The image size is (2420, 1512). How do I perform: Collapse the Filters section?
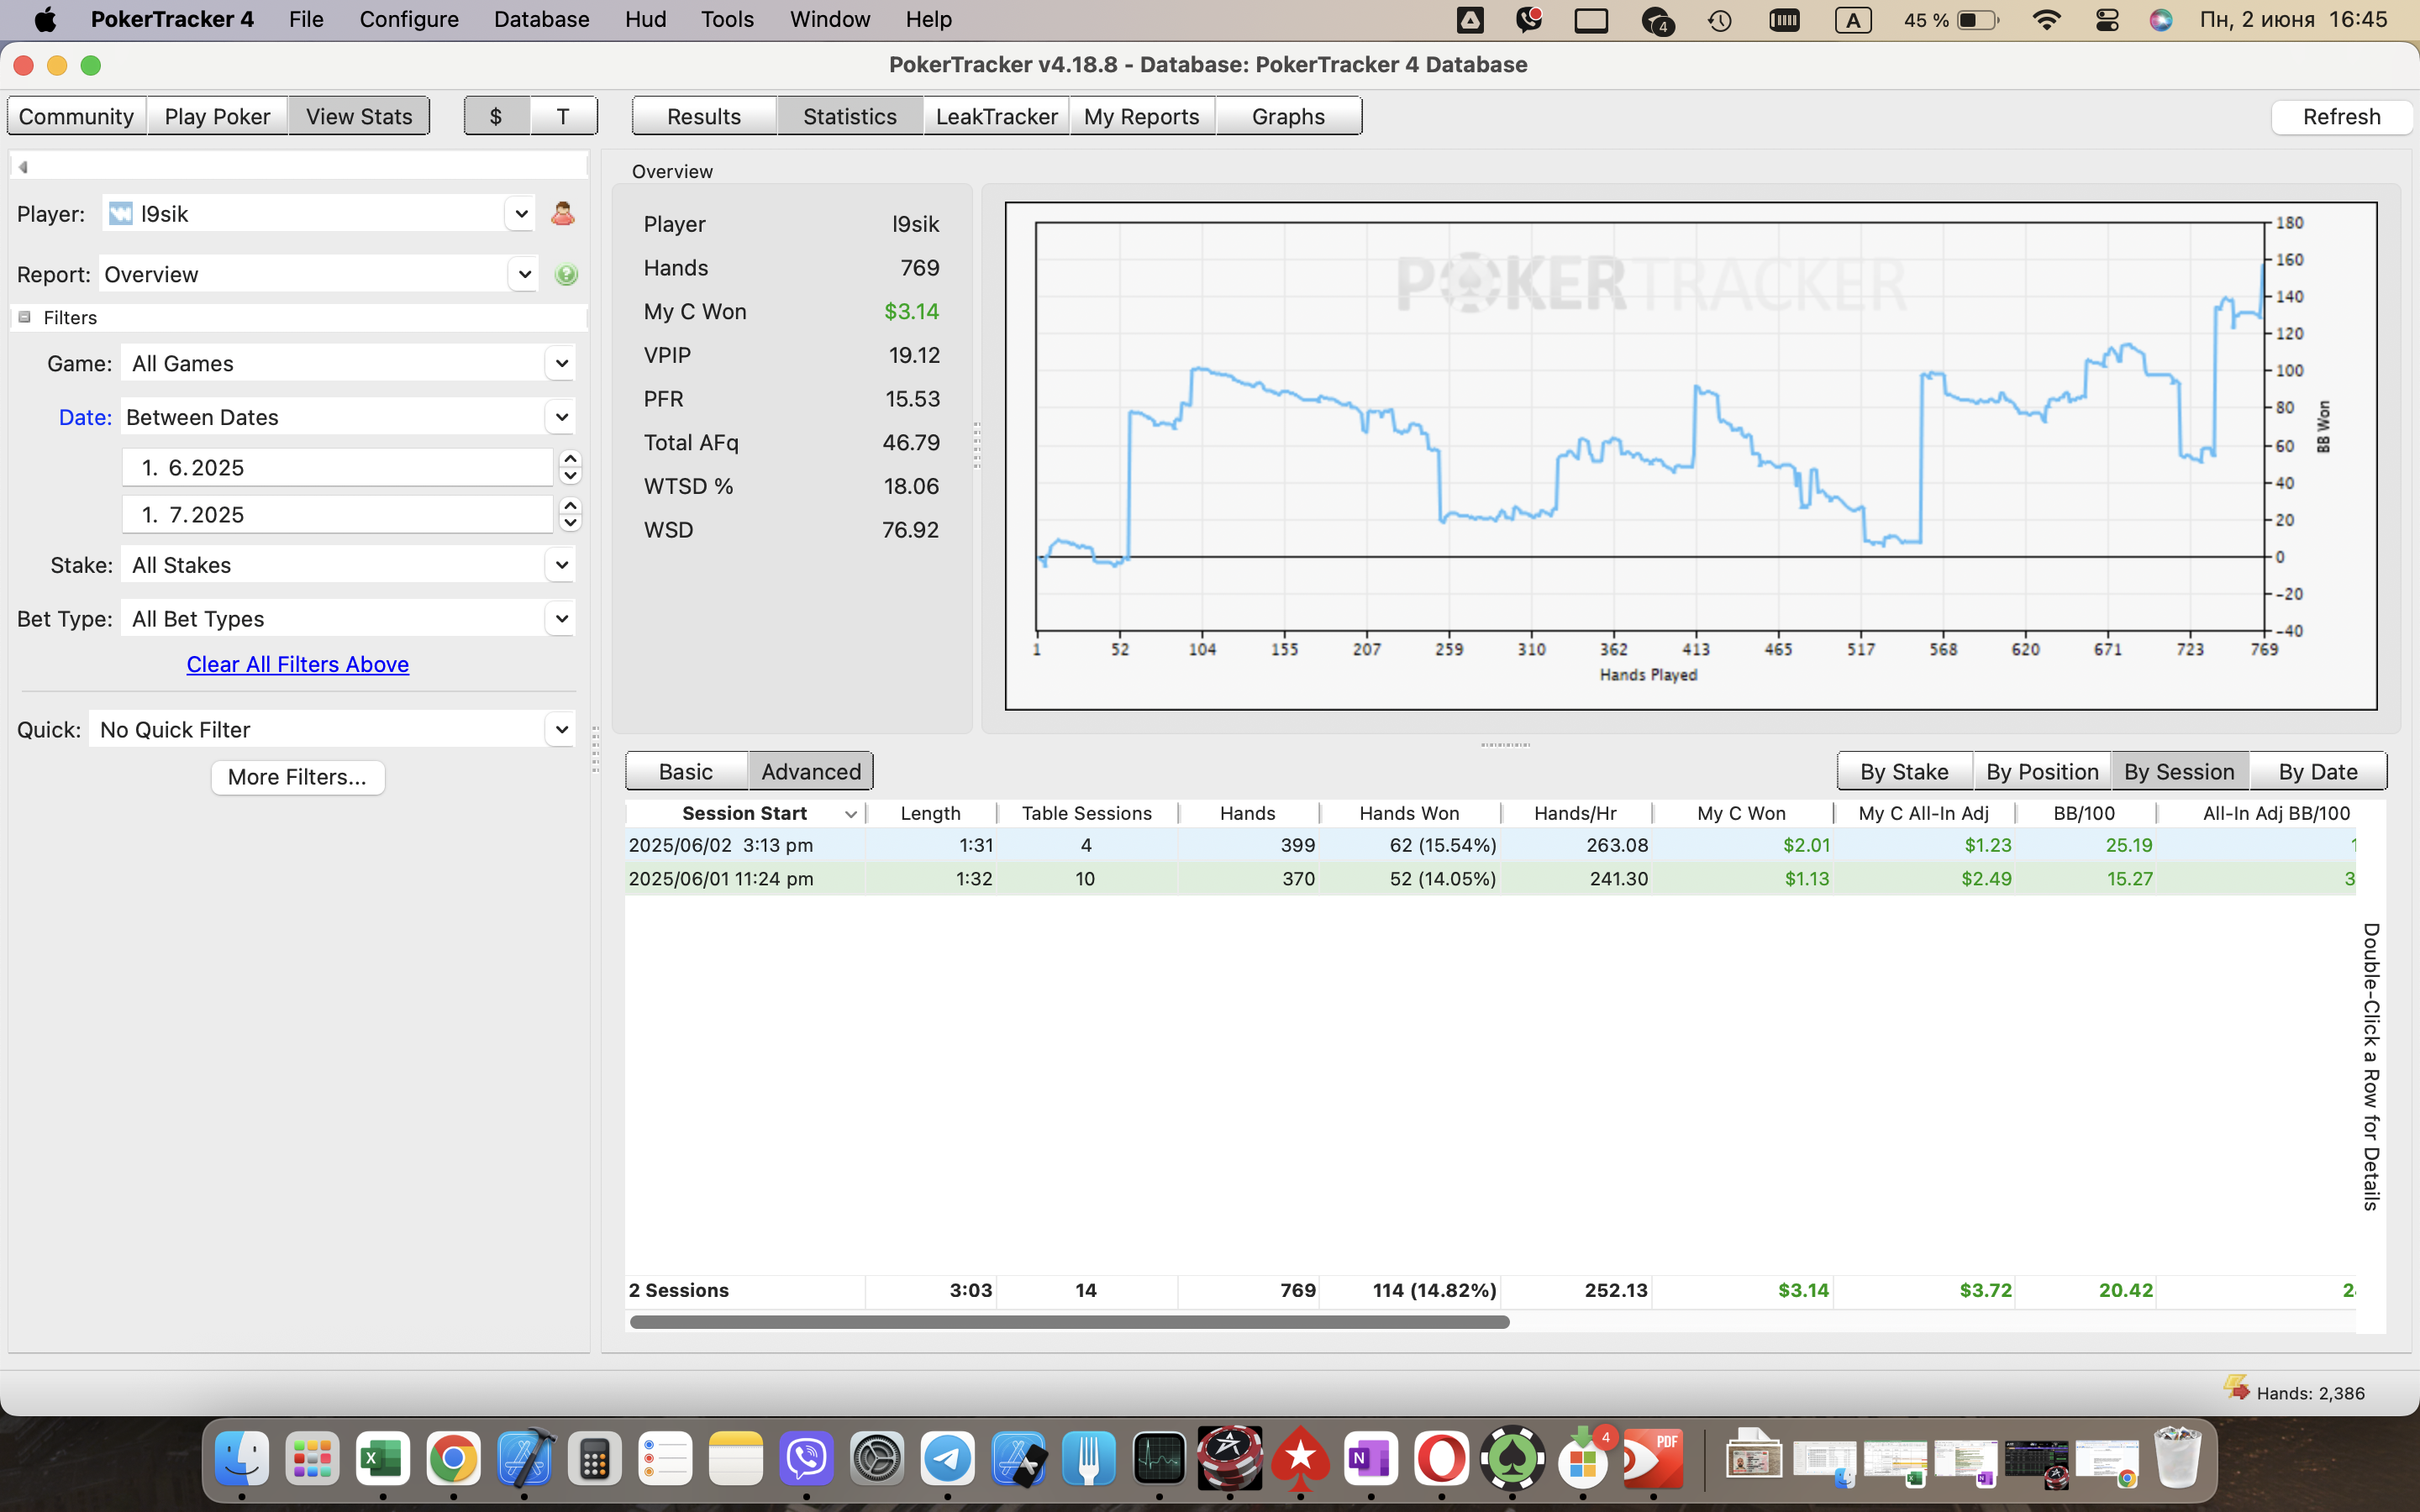(x=24, y=317)
